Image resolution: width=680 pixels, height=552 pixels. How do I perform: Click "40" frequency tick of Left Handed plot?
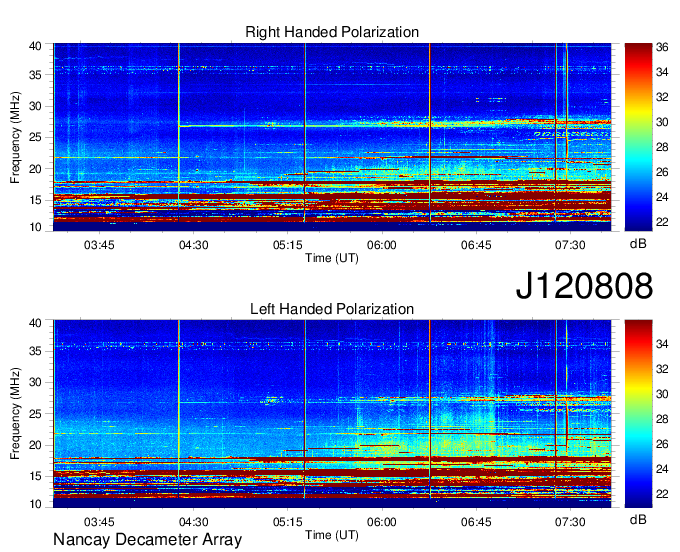tap(35, 323)
